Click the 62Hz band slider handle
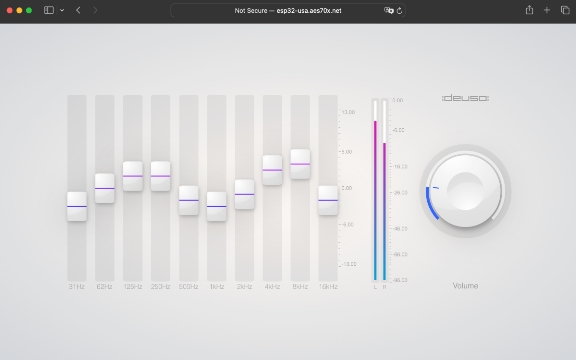Viewport: 576px width, 360px height. click(105, 188)
